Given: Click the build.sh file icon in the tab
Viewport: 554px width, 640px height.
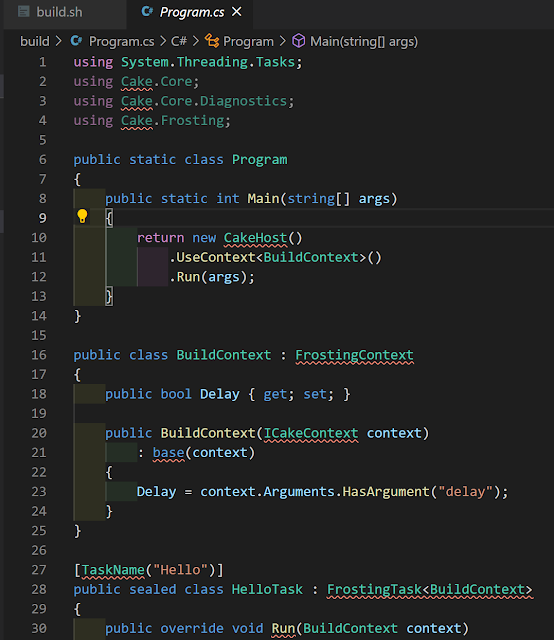Looking at the screenshot, I should point(24,12).
